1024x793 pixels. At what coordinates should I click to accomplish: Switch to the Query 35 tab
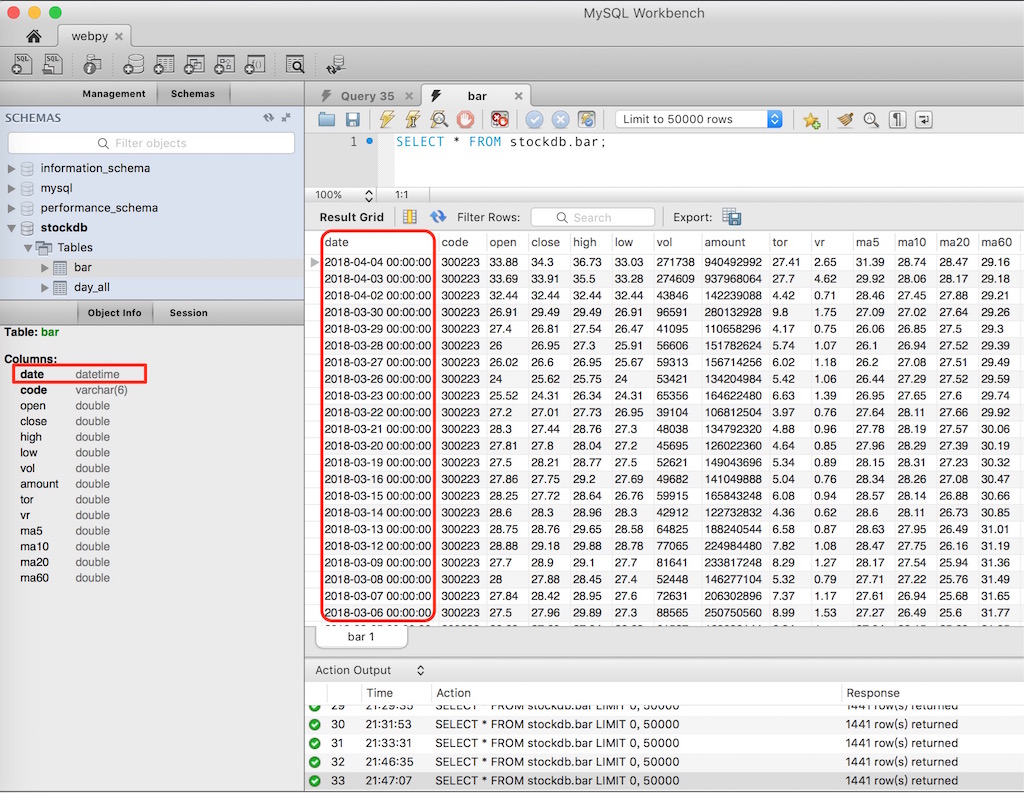[x=366, y=96]
